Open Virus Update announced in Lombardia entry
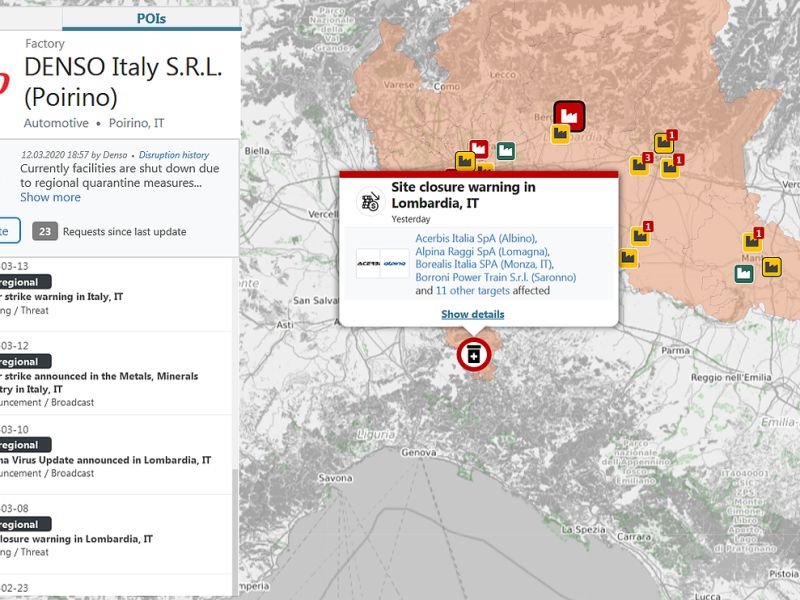This screenshot has height=600, width=800. coord(116,455)
